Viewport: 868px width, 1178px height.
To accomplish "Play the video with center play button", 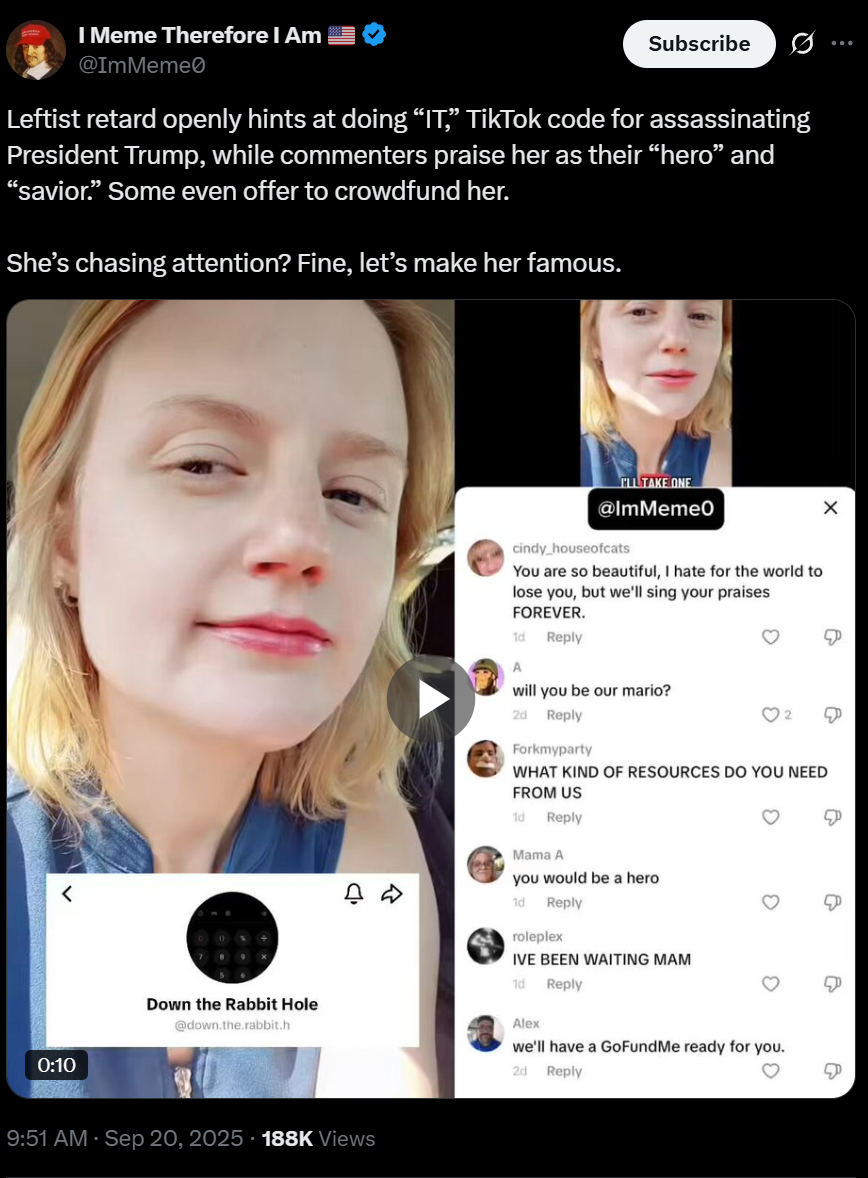I will (431, 699).
